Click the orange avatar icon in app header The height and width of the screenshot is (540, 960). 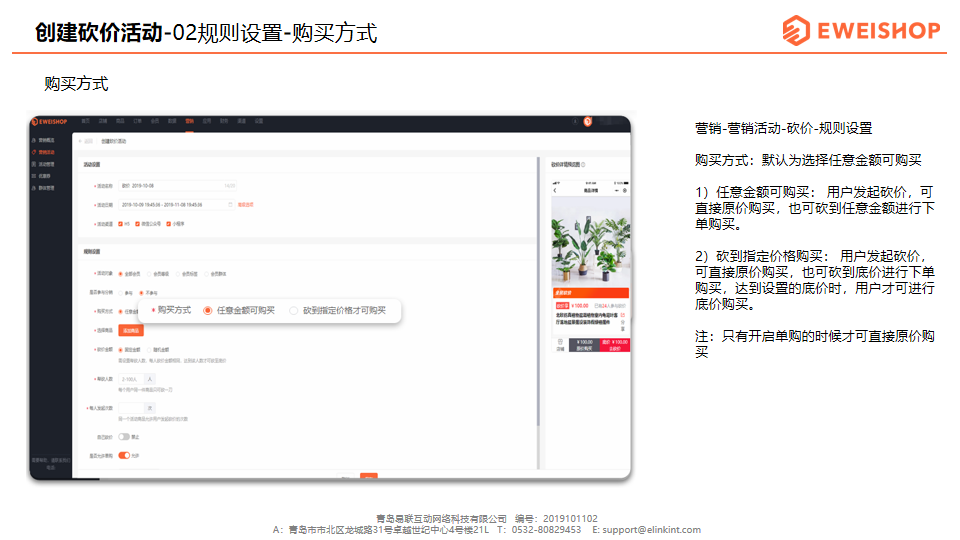(588, 121)
